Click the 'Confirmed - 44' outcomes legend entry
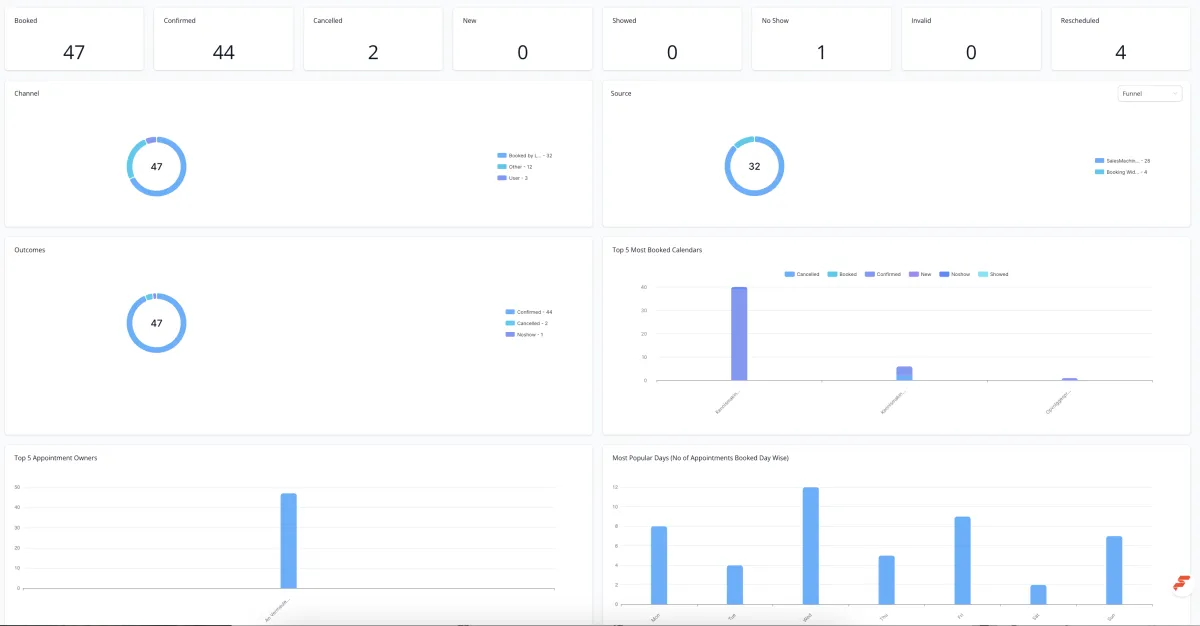This screenshot has height=626, width=1200. [529, 312]
